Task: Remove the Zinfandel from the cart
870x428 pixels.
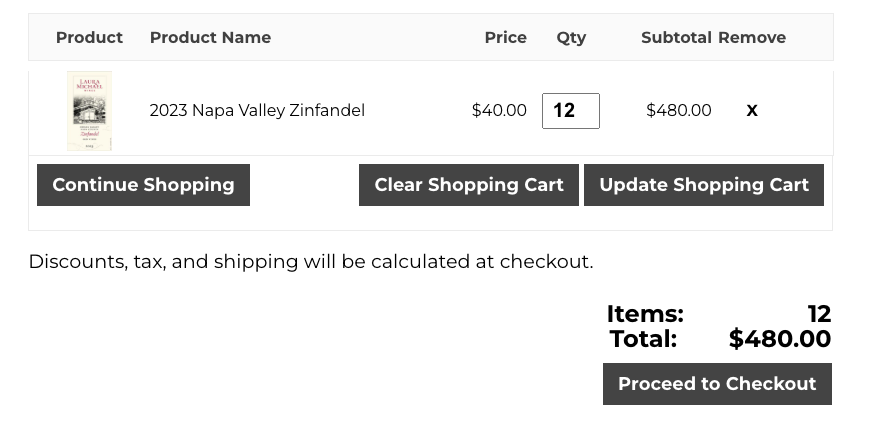Action: click(752, 111)
